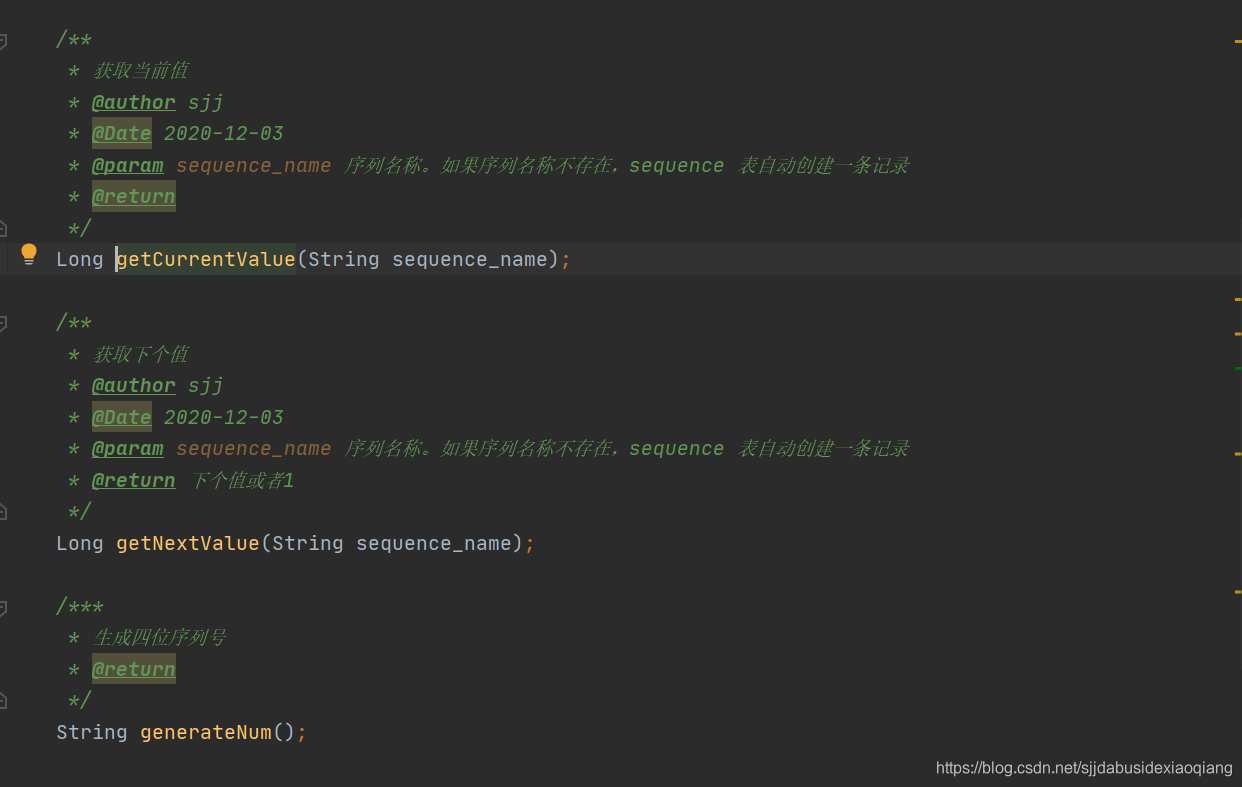The height and width of the screenshot is (787, 1242).
Task: Toggle fold marker at end of '获取当前值' Javadoc
Action: [x=2, y=228]
